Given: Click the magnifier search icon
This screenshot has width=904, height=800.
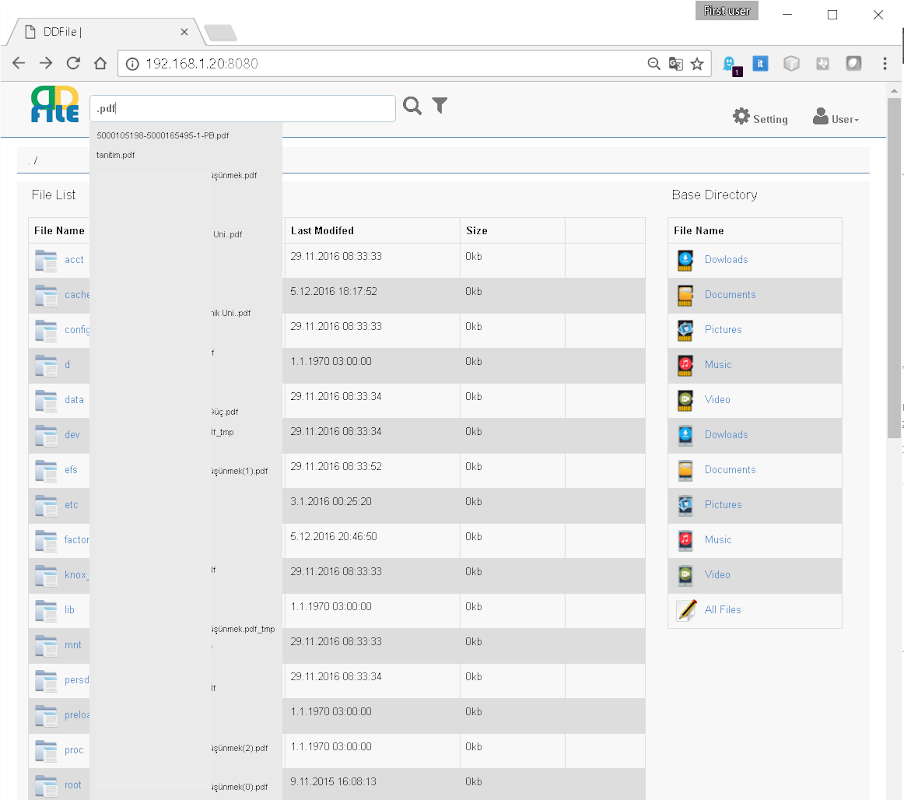Looking at the screenshot, I should (412, 106).
